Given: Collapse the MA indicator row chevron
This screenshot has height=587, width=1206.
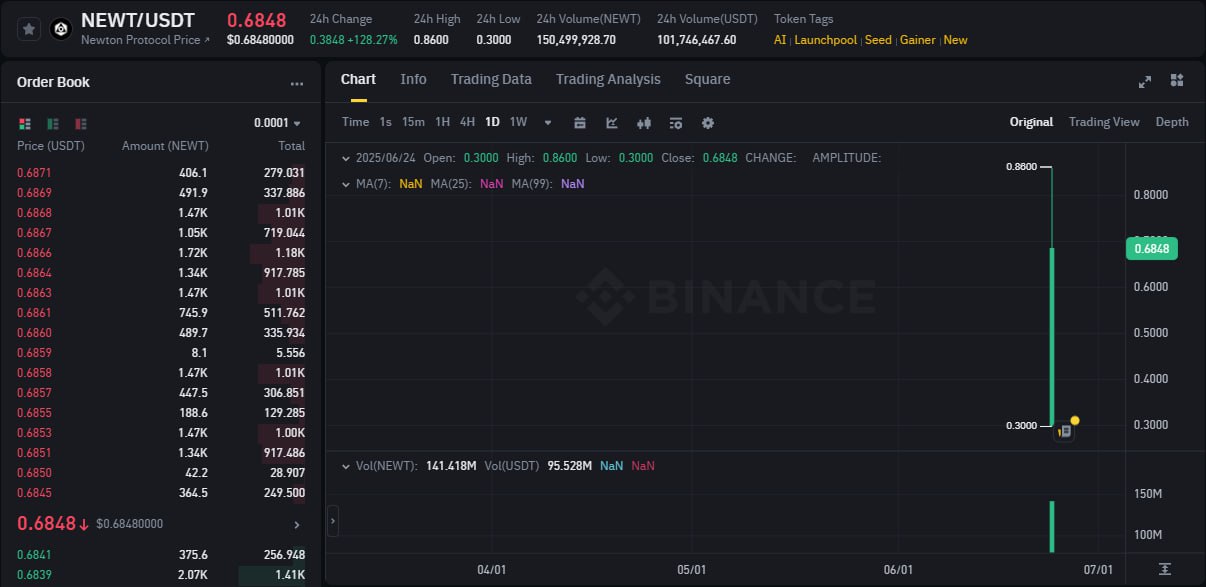Looking at the screenshot, I should click(x=346, y=184).
